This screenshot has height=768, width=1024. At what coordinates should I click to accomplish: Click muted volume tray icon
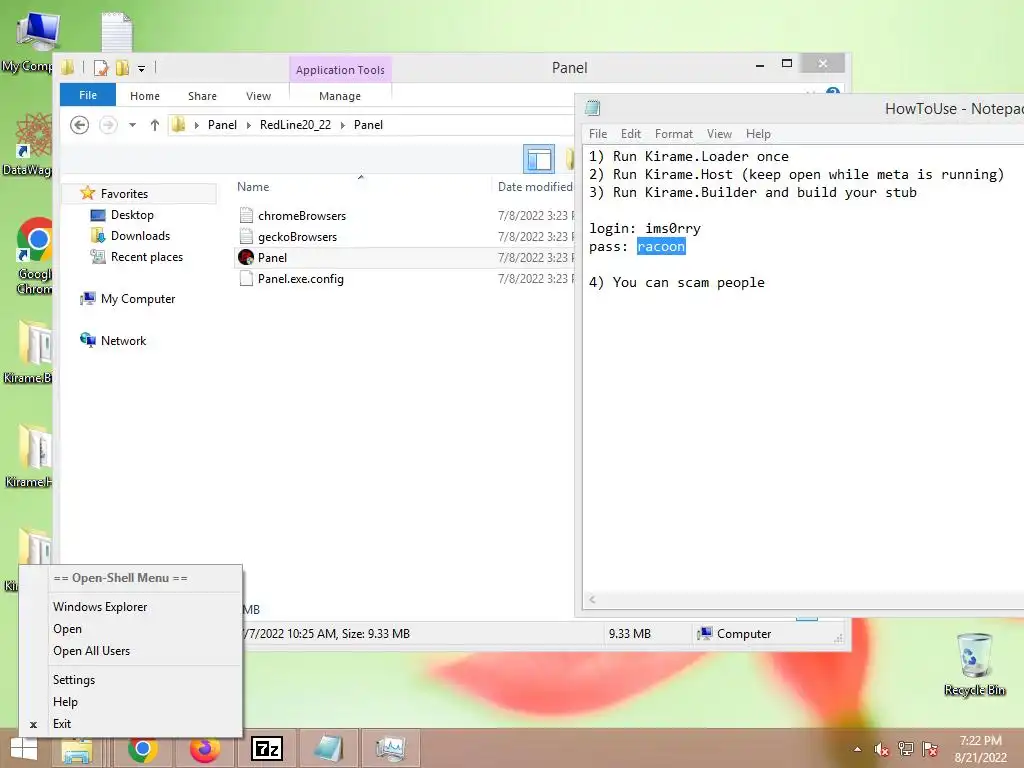882,749
